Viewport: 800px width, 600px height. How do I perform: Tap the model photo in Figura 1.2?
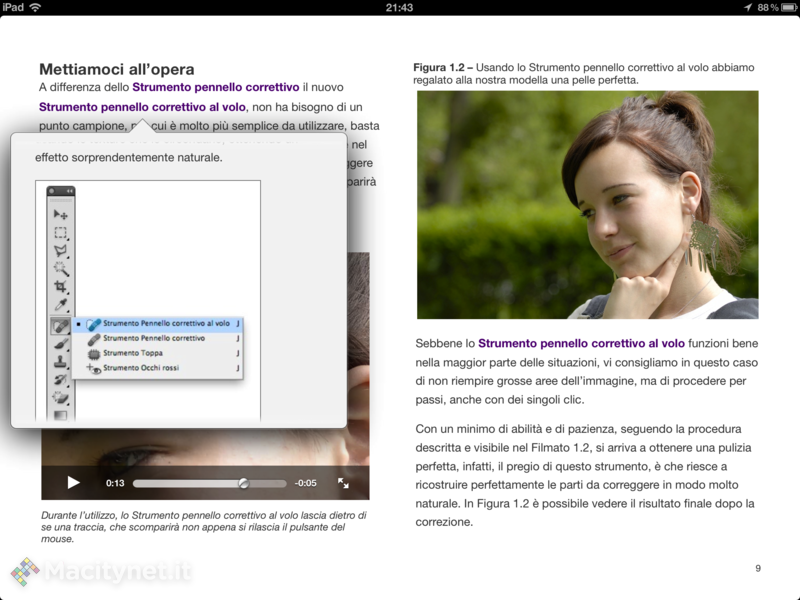point(587,205)
